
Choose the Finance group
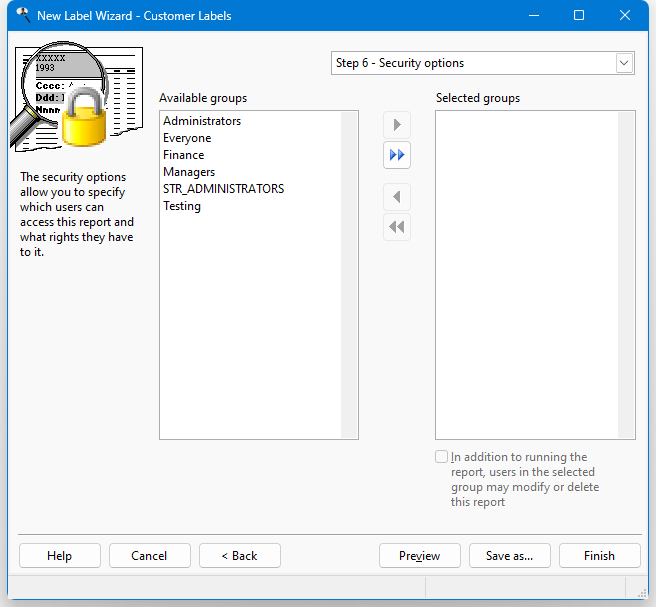(183, 155)
